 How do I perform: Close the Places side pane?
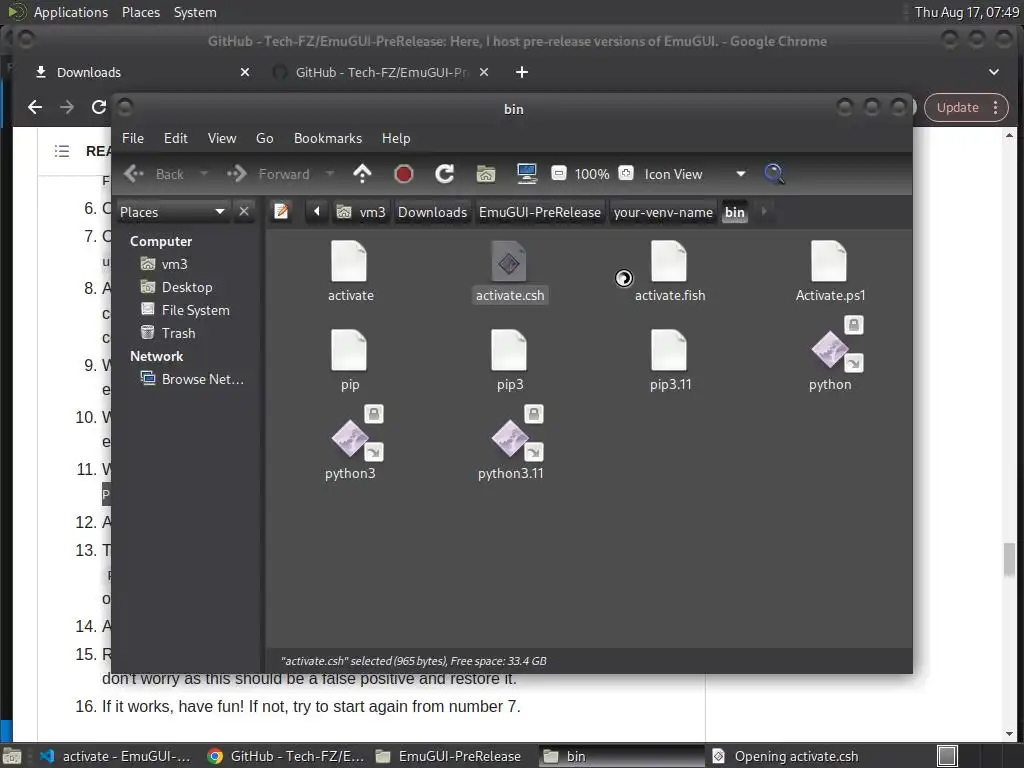[244, 212]
